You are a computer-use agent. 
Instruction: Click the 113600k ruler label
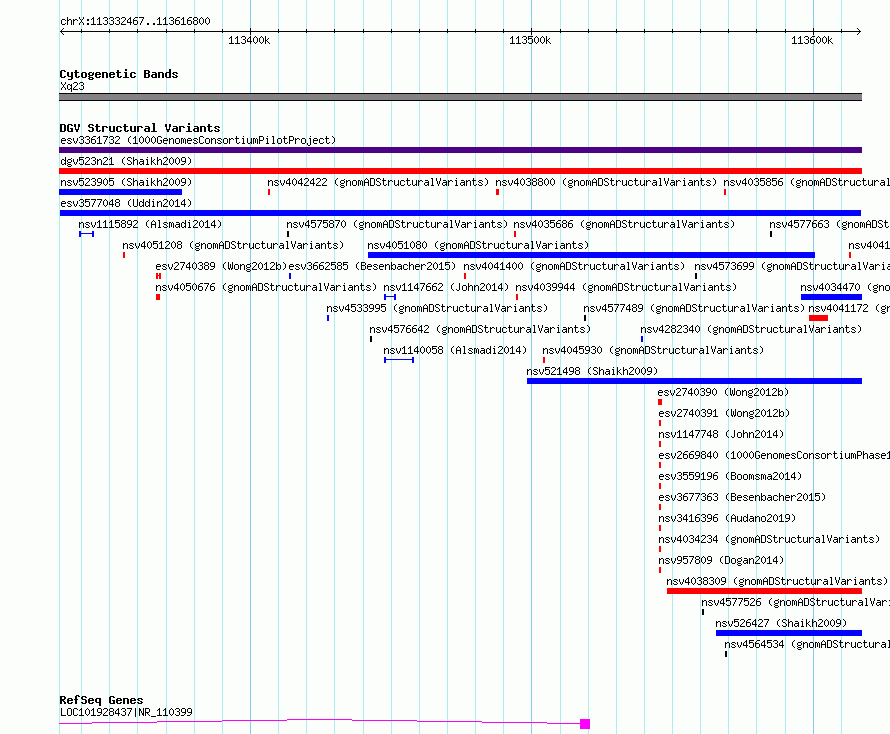tap(812, 40)
